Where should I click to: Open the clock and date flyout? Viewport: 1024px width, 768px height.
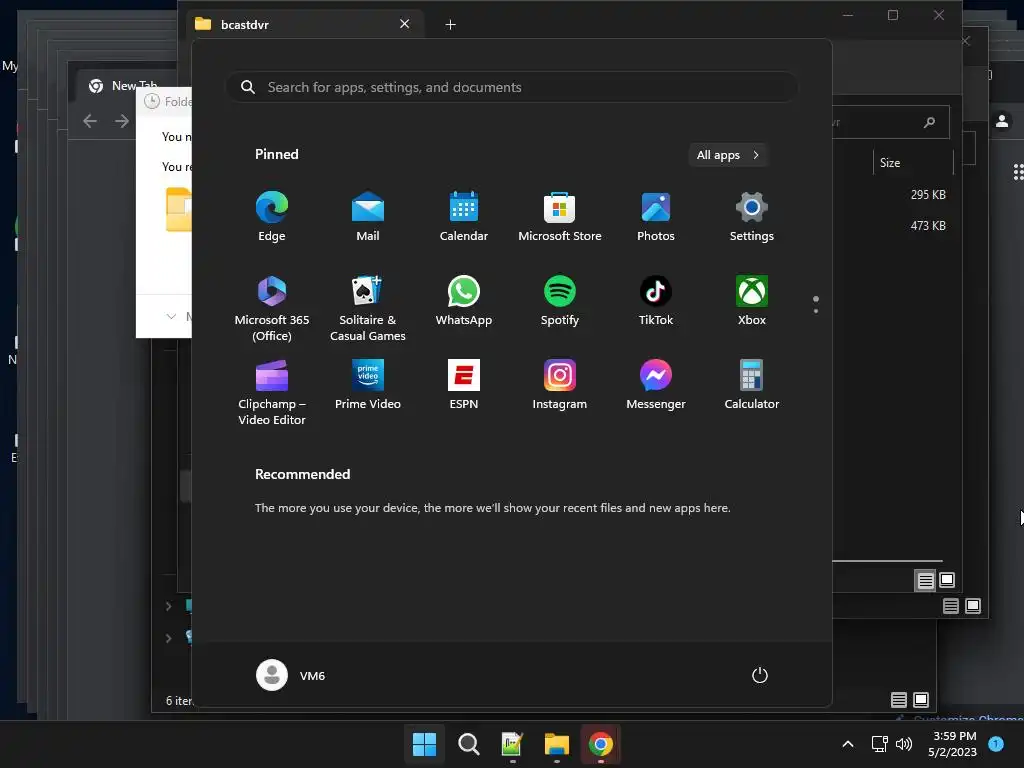click(953, 744)
